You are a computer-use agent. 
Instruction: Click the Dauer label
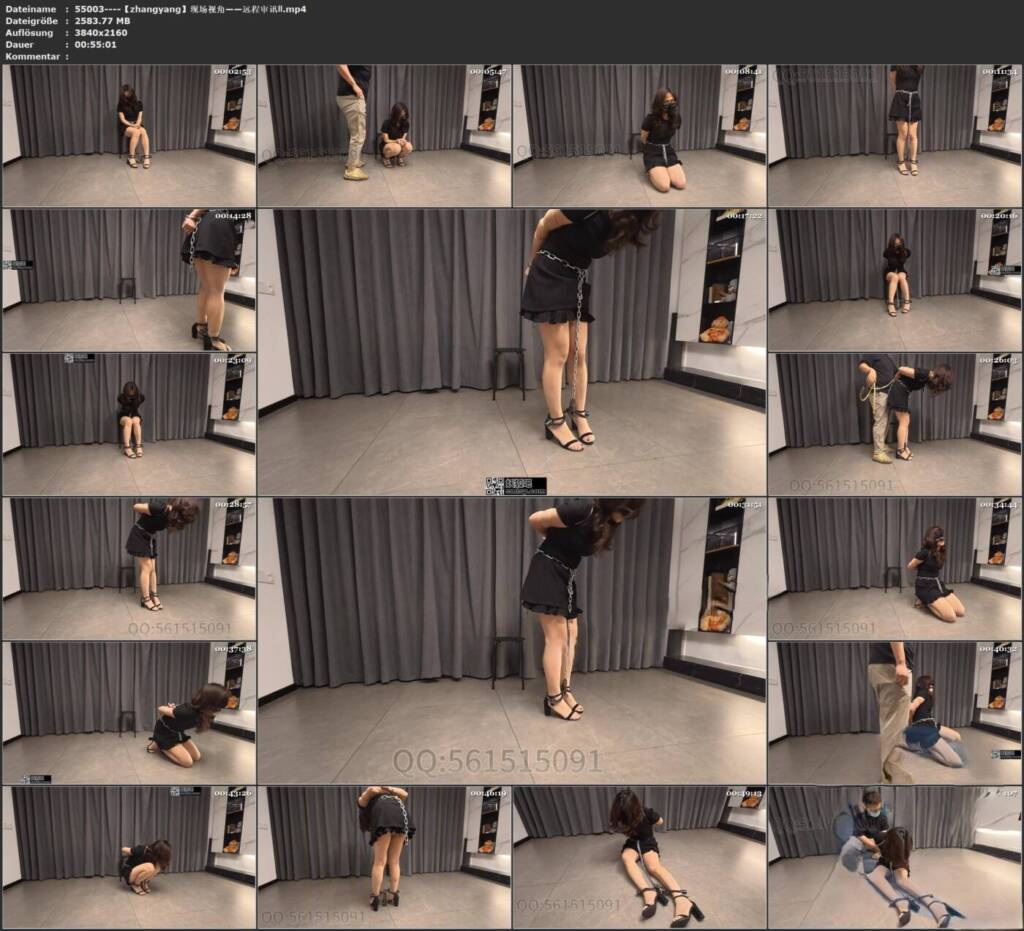tap(19, 44)
